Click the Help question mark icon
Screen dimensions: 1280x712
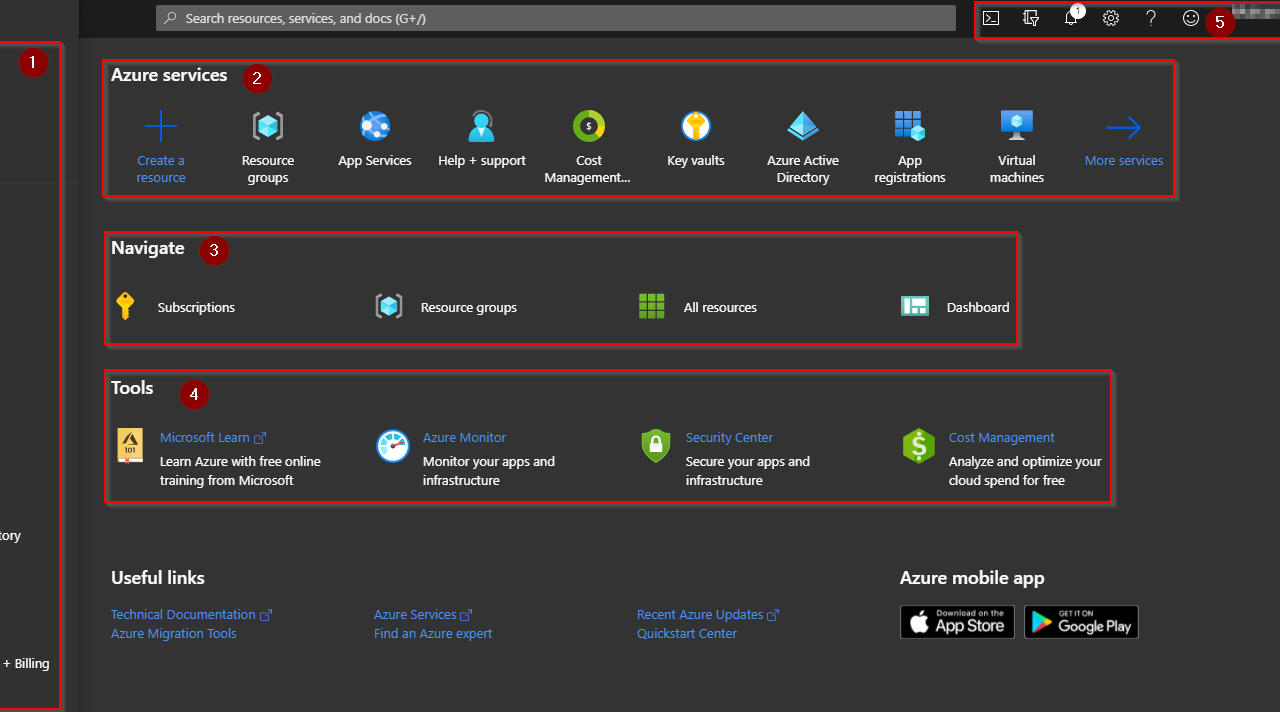[x=1151, y=18]
